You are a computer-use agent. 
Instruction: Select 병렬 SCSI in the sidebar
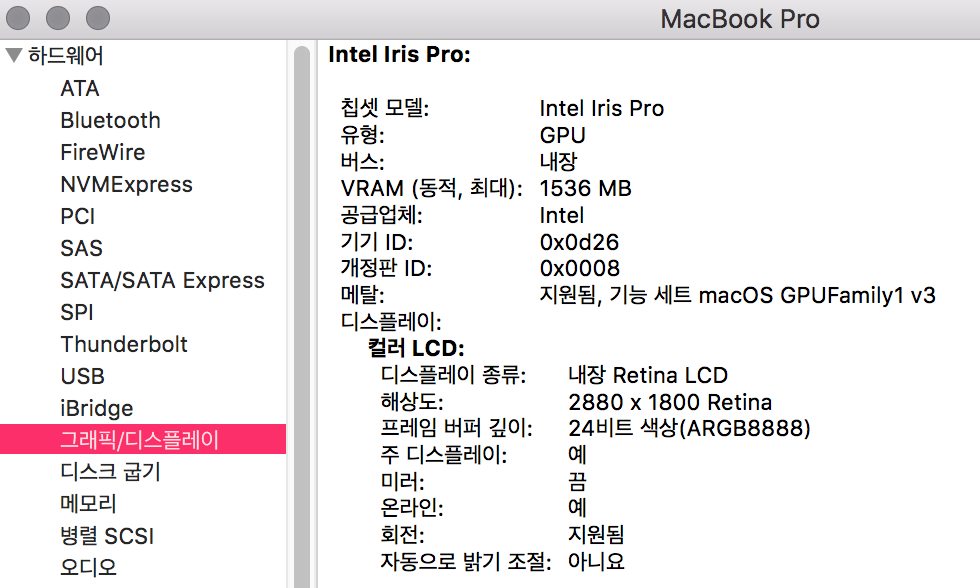pyautogui.click(x=107, y=536)
